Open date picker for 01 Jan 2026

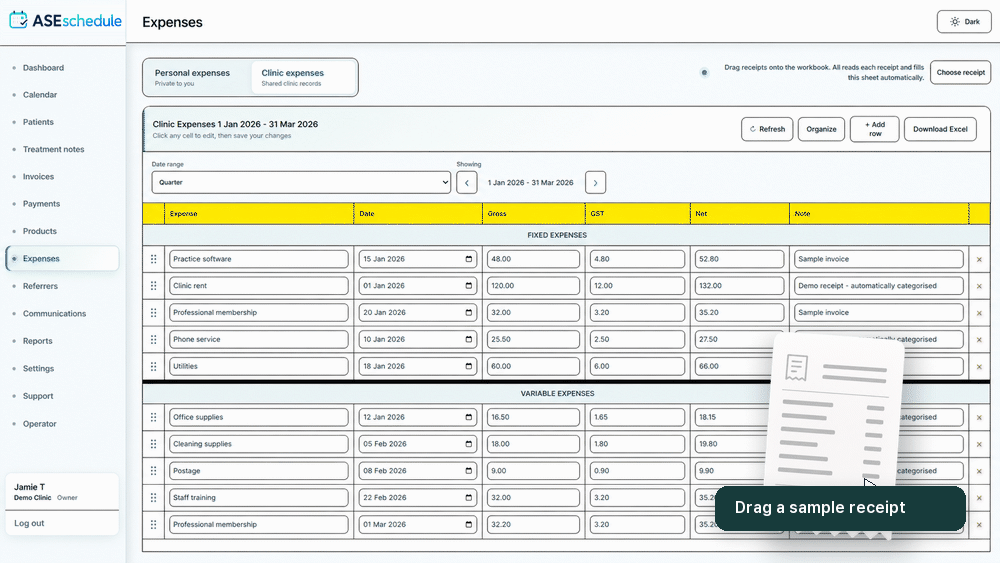pyautogui.click(x=469, y=286)
